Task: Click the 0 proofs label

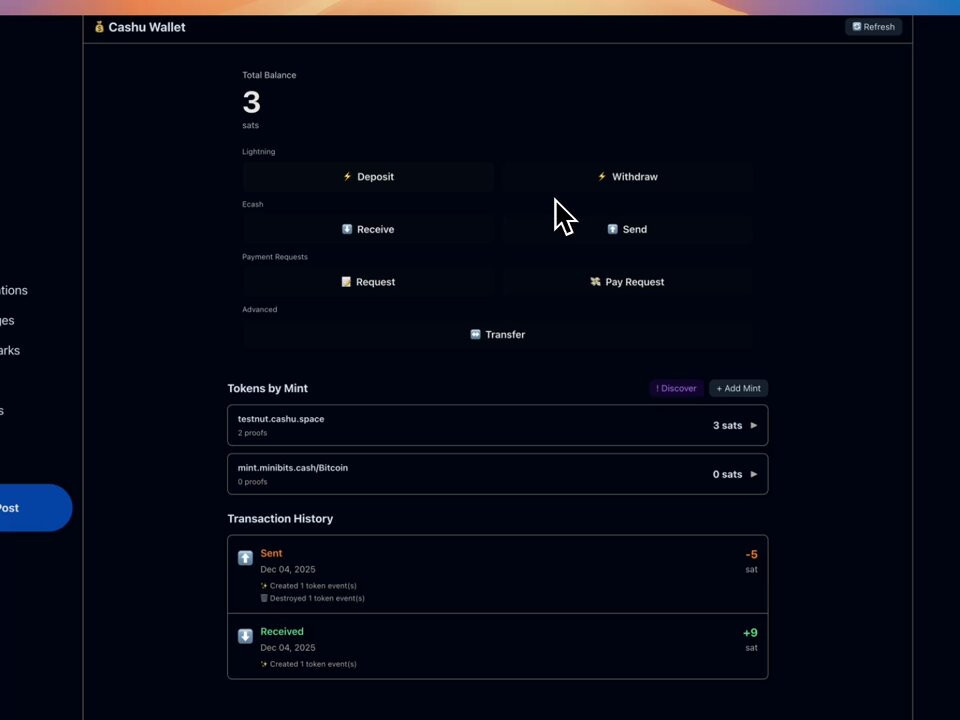Action: [x=252, y=482]
